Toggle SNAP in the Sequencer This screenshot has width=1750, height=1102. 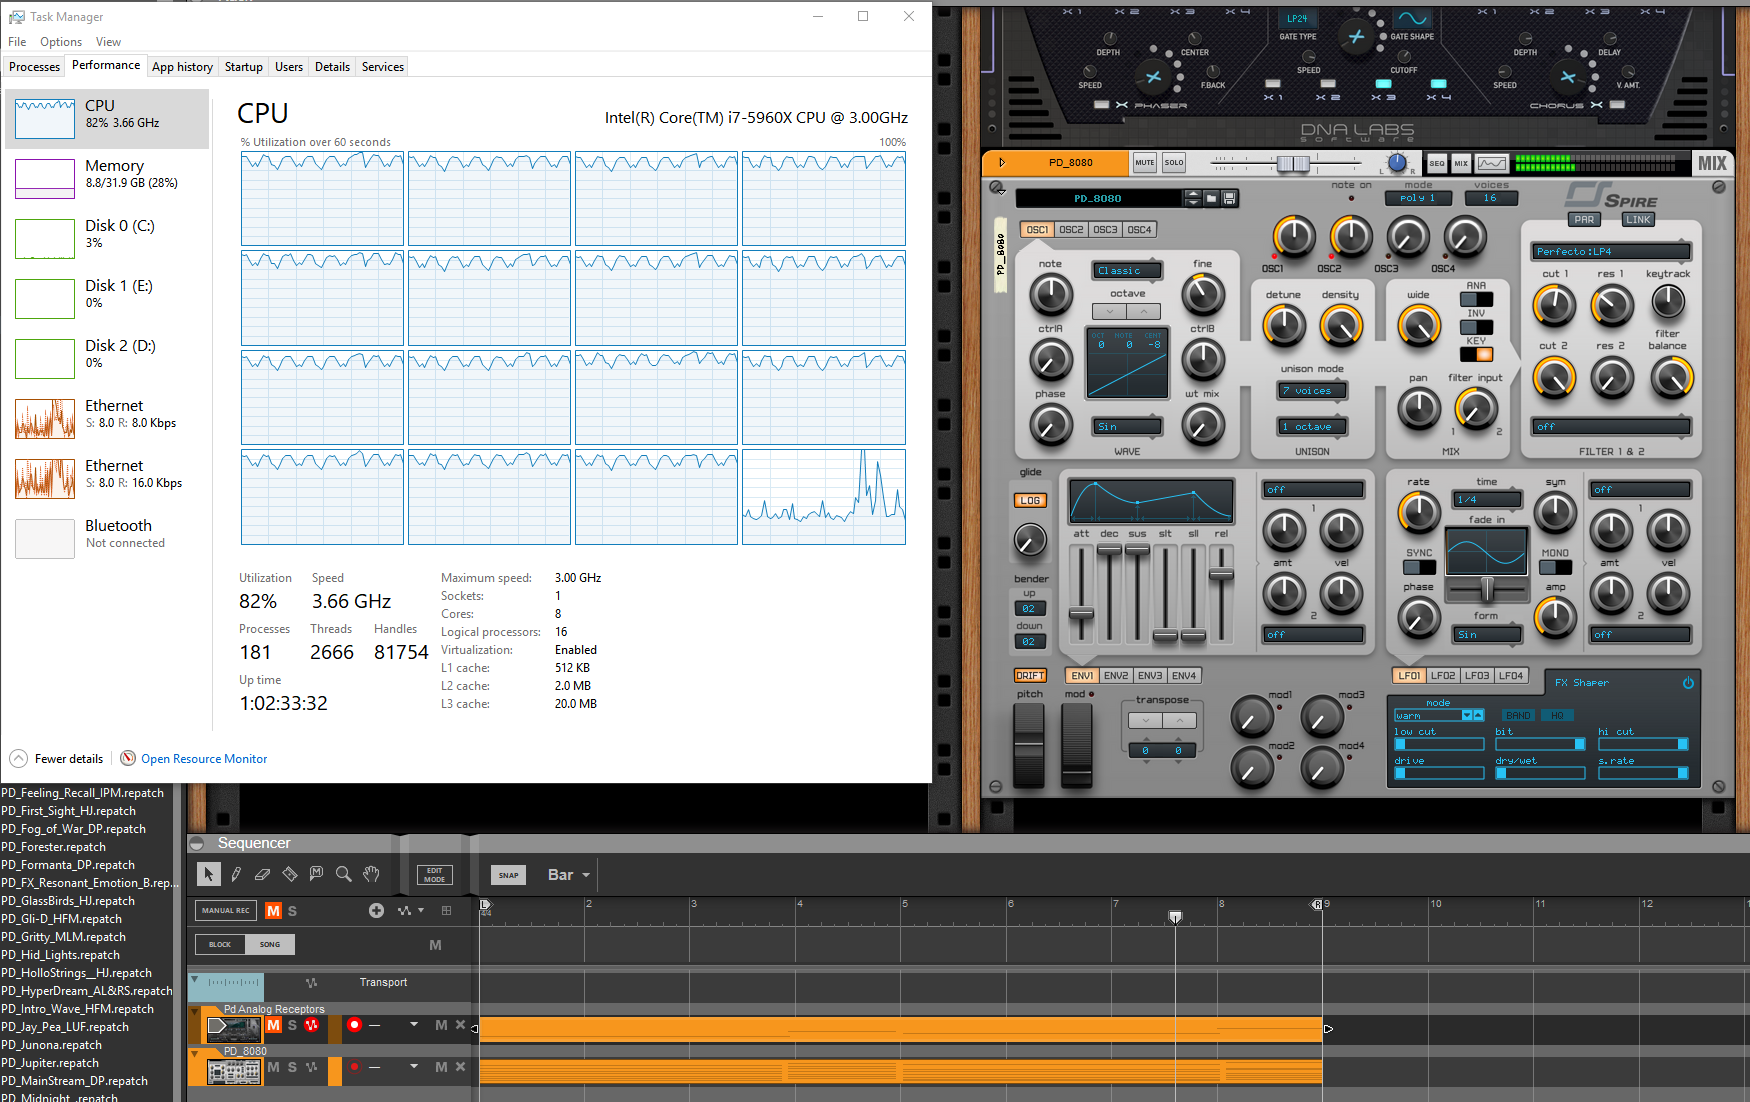point(508,875)
